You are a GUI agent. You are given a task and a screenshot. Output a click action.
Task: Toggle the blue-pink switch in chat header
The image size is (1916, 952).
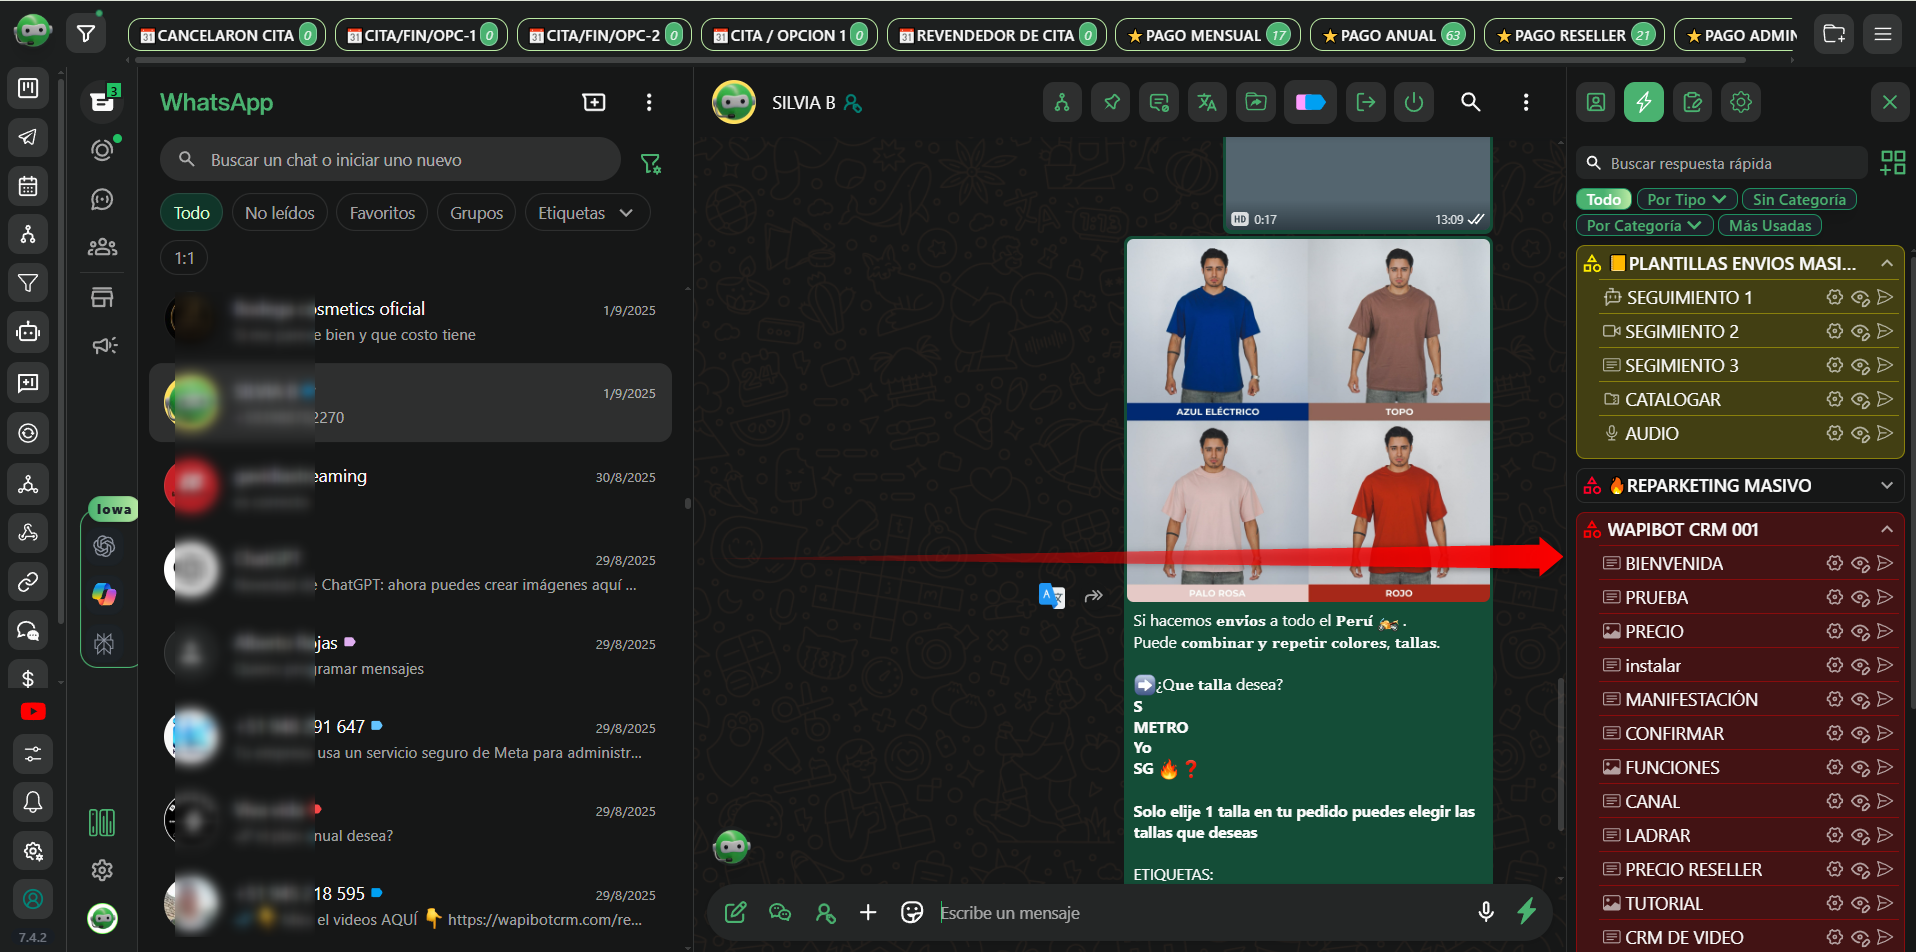tap(1310, 102)
